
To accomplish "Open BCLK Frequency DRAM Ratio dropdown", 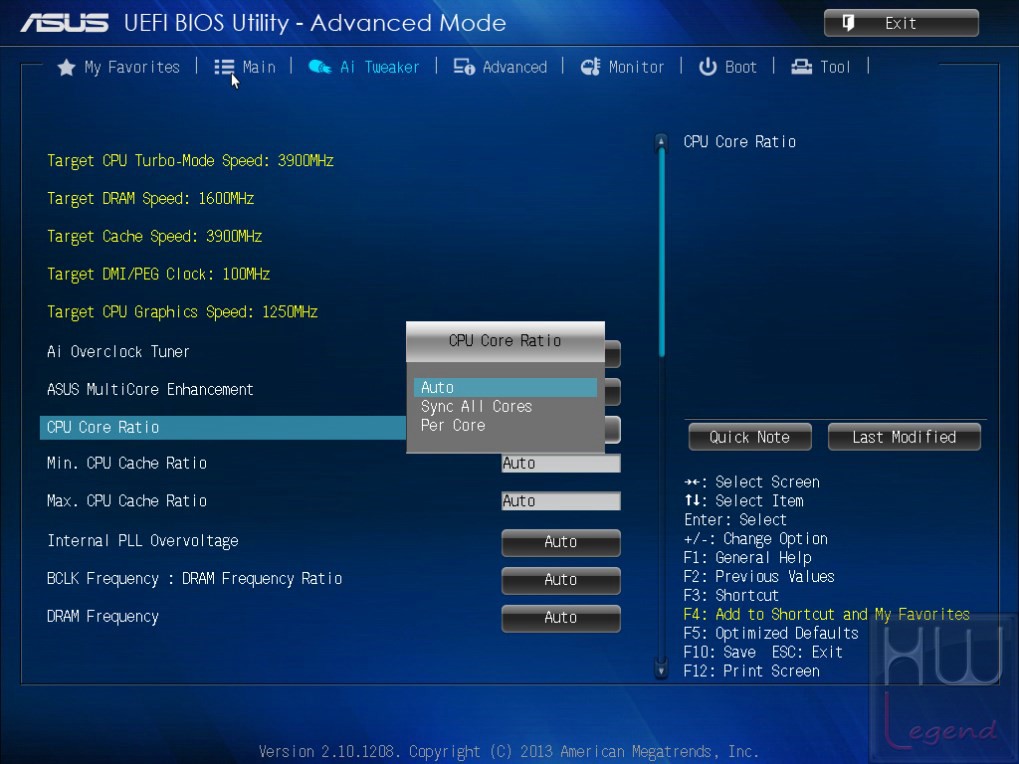I will [561, 580].
